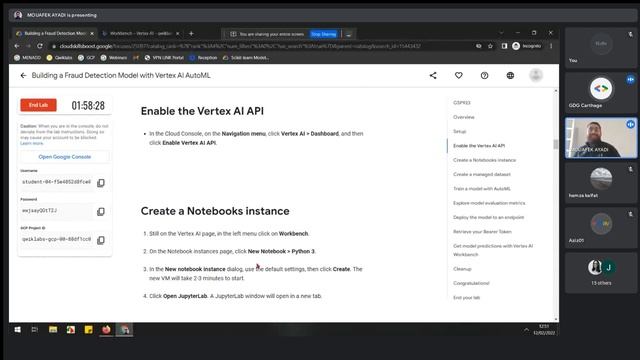
Task: Open the Sticky Notes taskbar icon
Action: coord(89,330)
